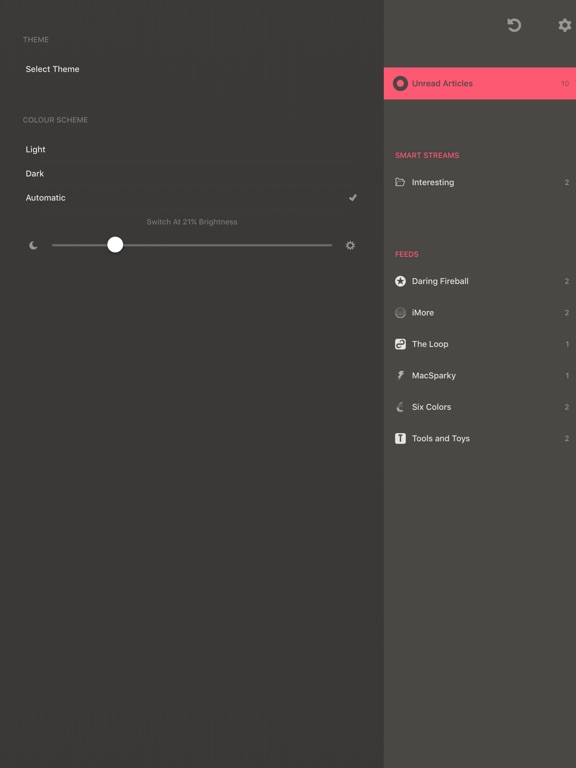Click the sun icon beside the slider
This screenshot has height=768, width=576.
[350, 245]
